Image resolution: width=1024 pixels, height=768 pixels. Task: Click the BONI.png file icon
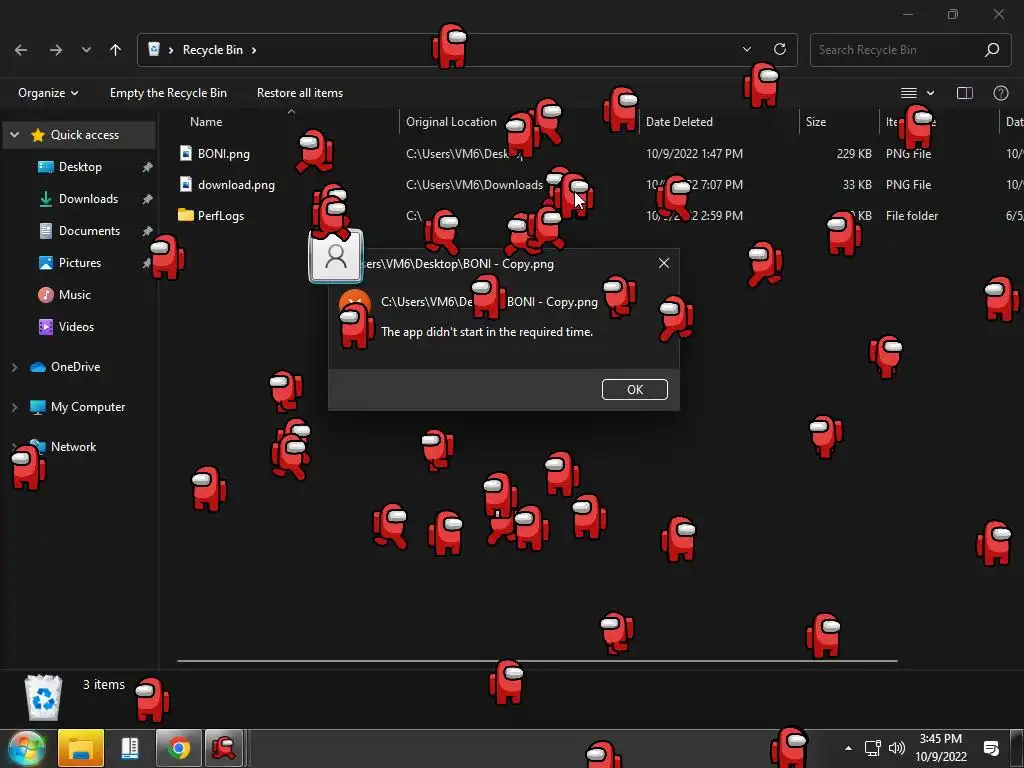(186, 153)
